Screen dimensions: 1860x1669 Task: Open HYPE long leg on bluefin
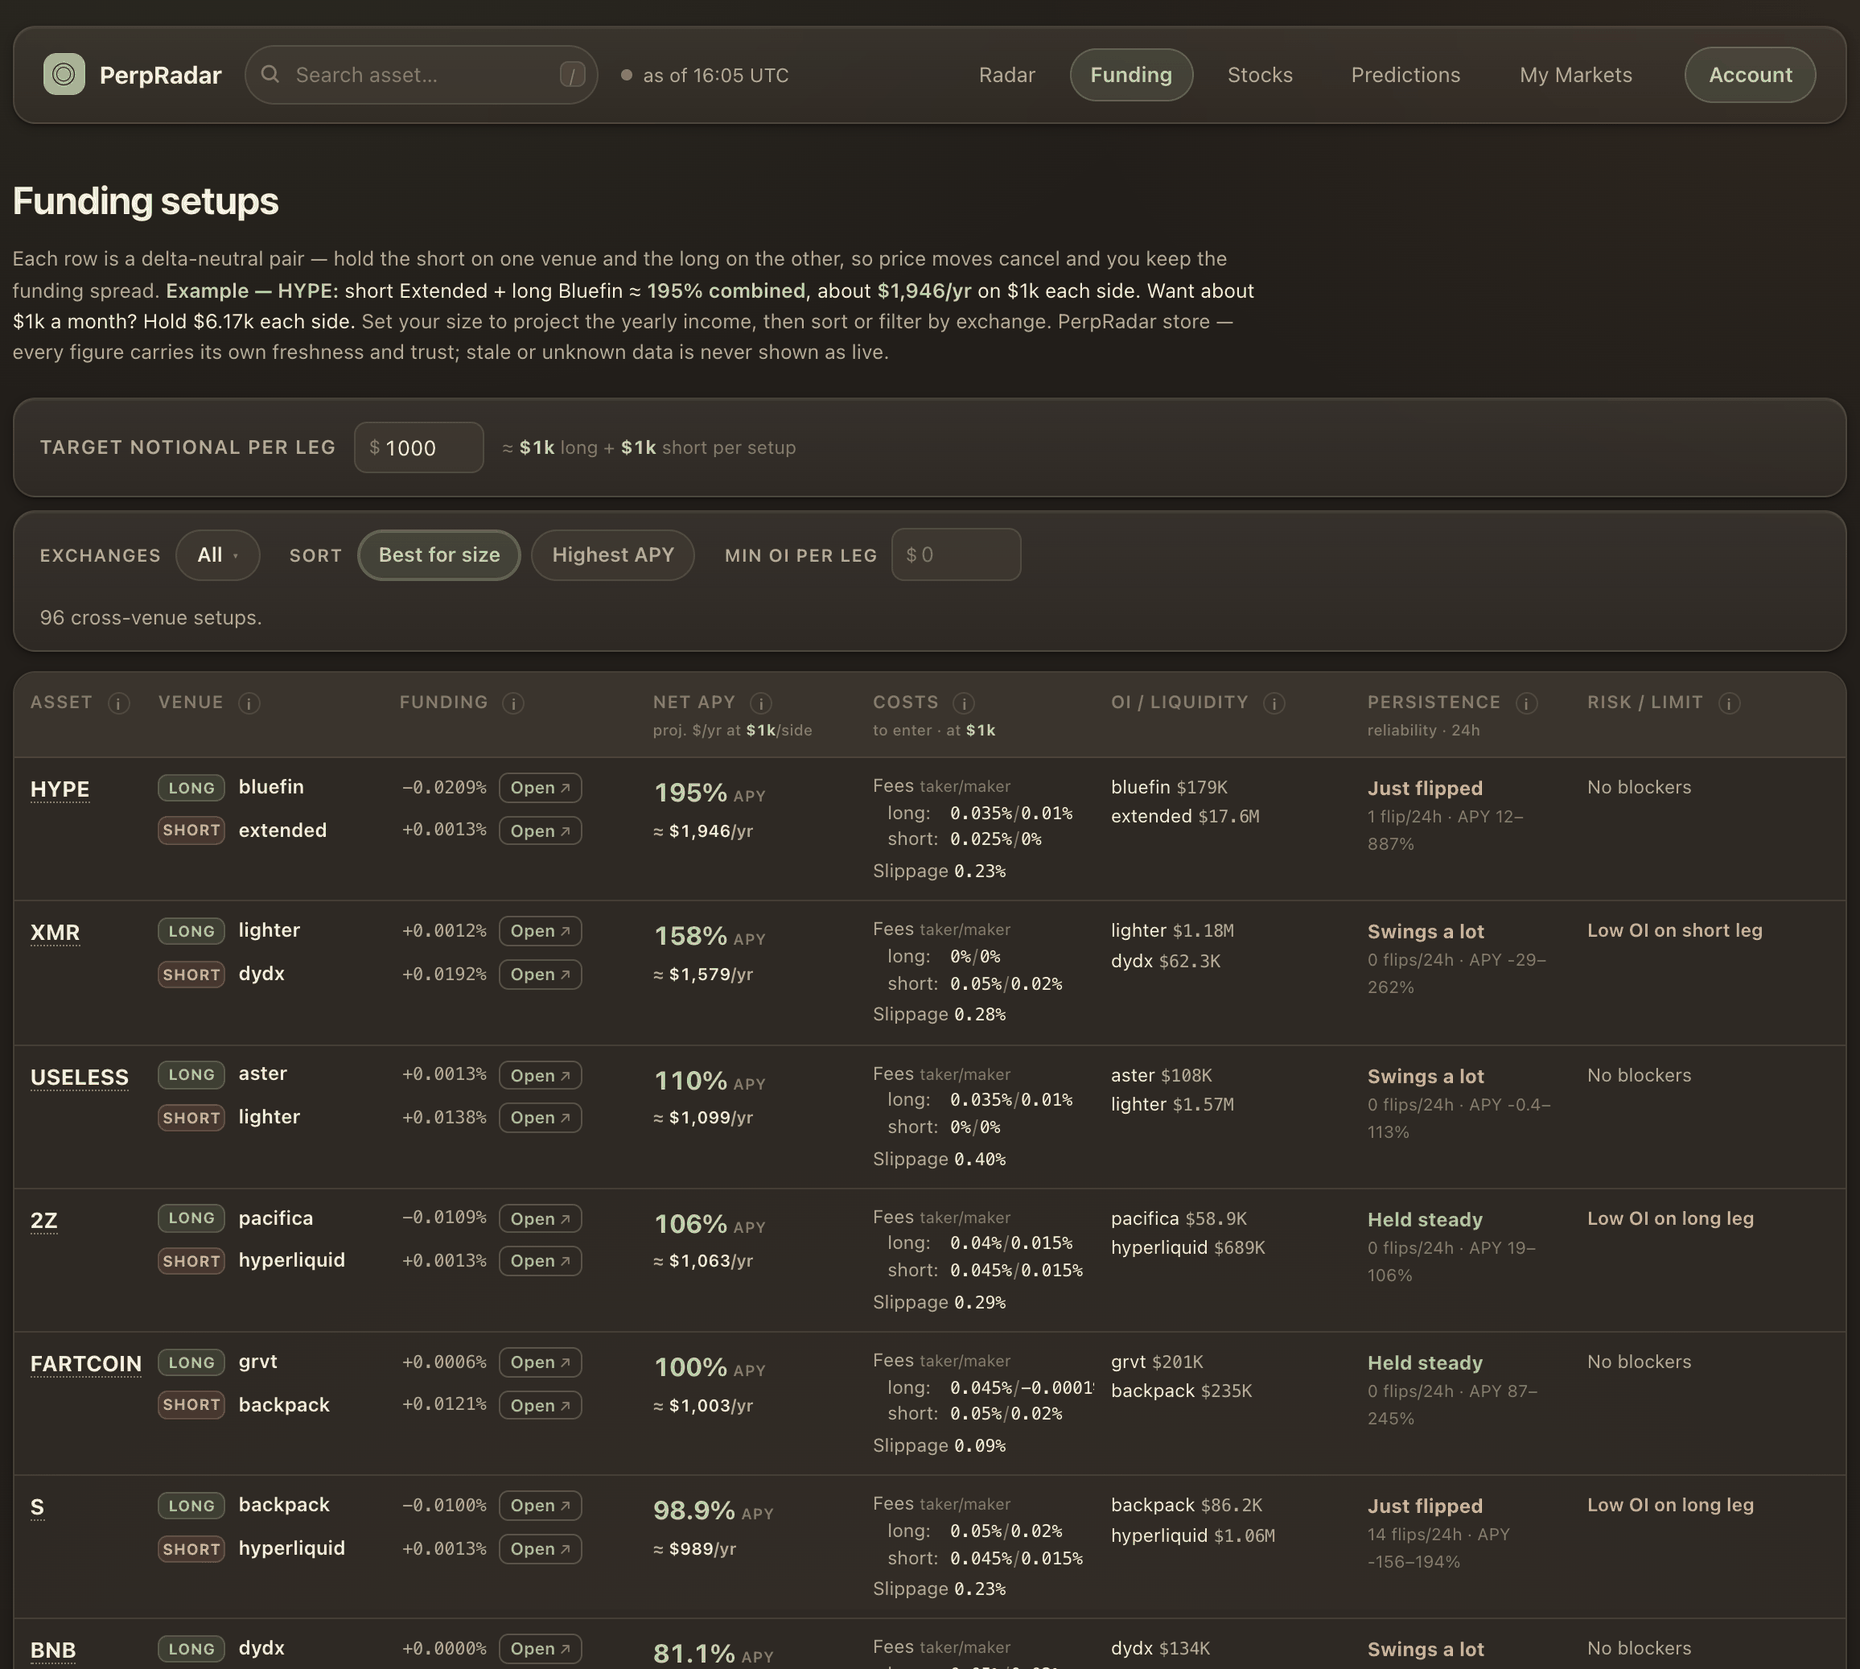pos(540,788)
